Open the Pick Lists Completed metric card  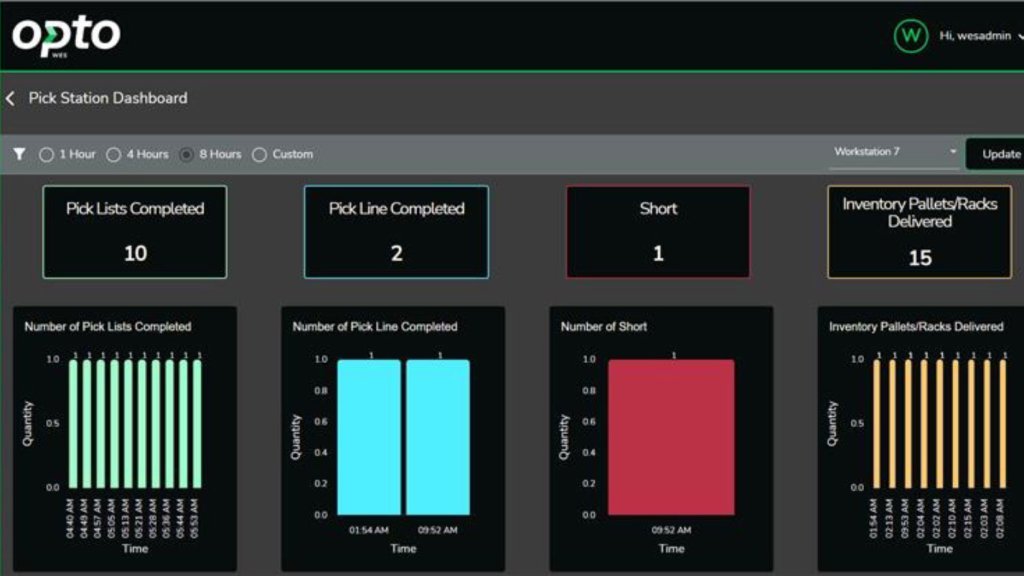pos(134,230)
